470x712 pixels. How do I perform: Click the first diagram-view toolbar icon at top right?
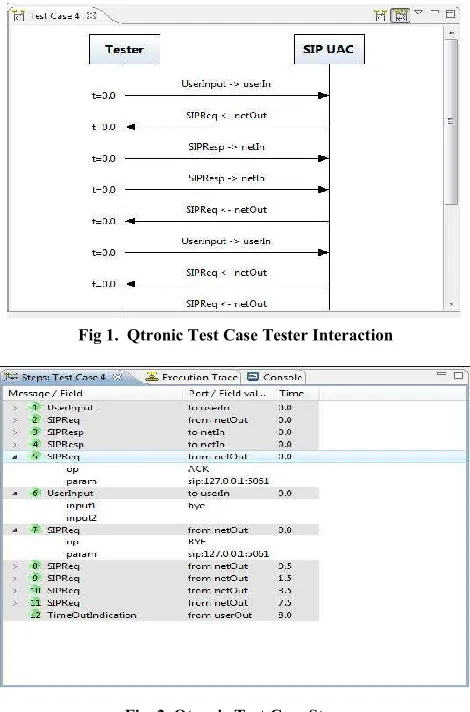point(380,15)
